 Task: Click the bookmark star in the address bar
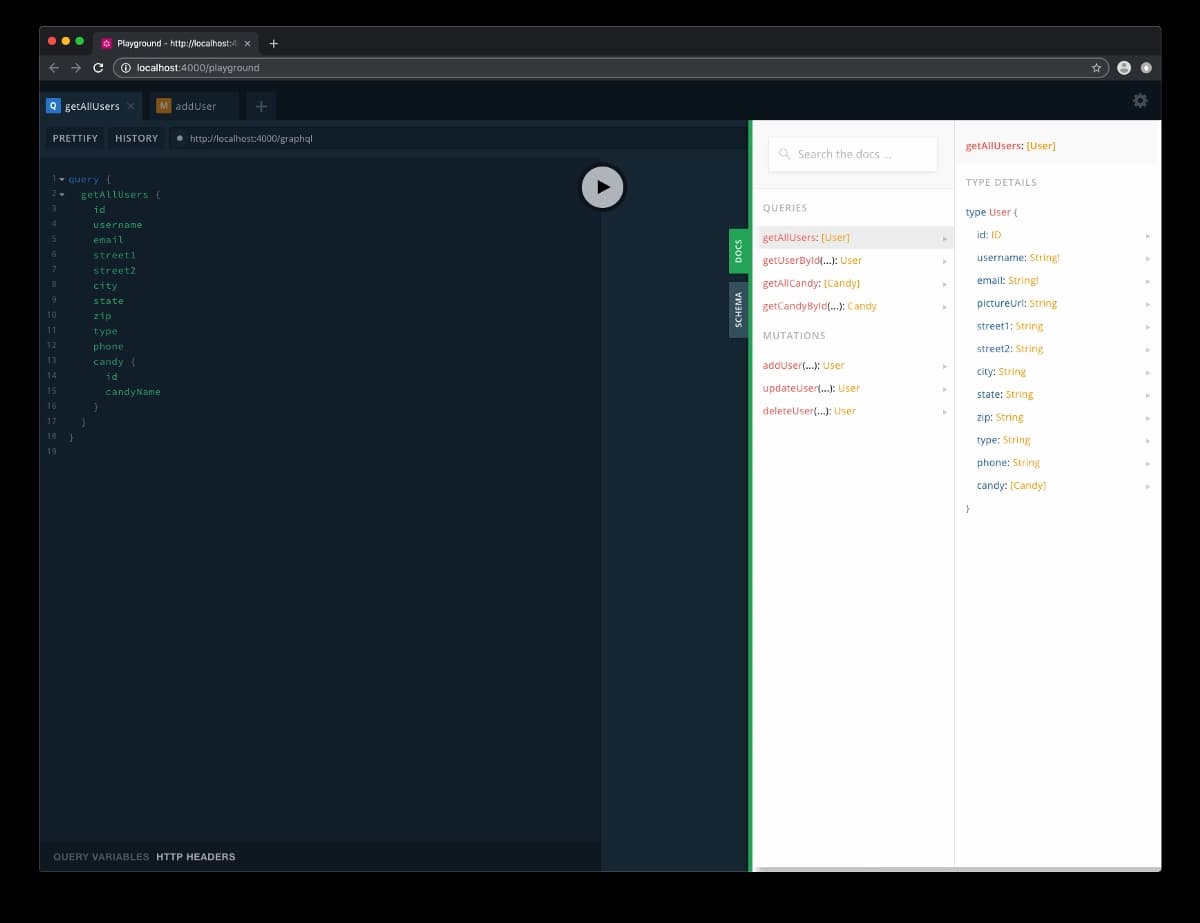(x=1096, y=67)
